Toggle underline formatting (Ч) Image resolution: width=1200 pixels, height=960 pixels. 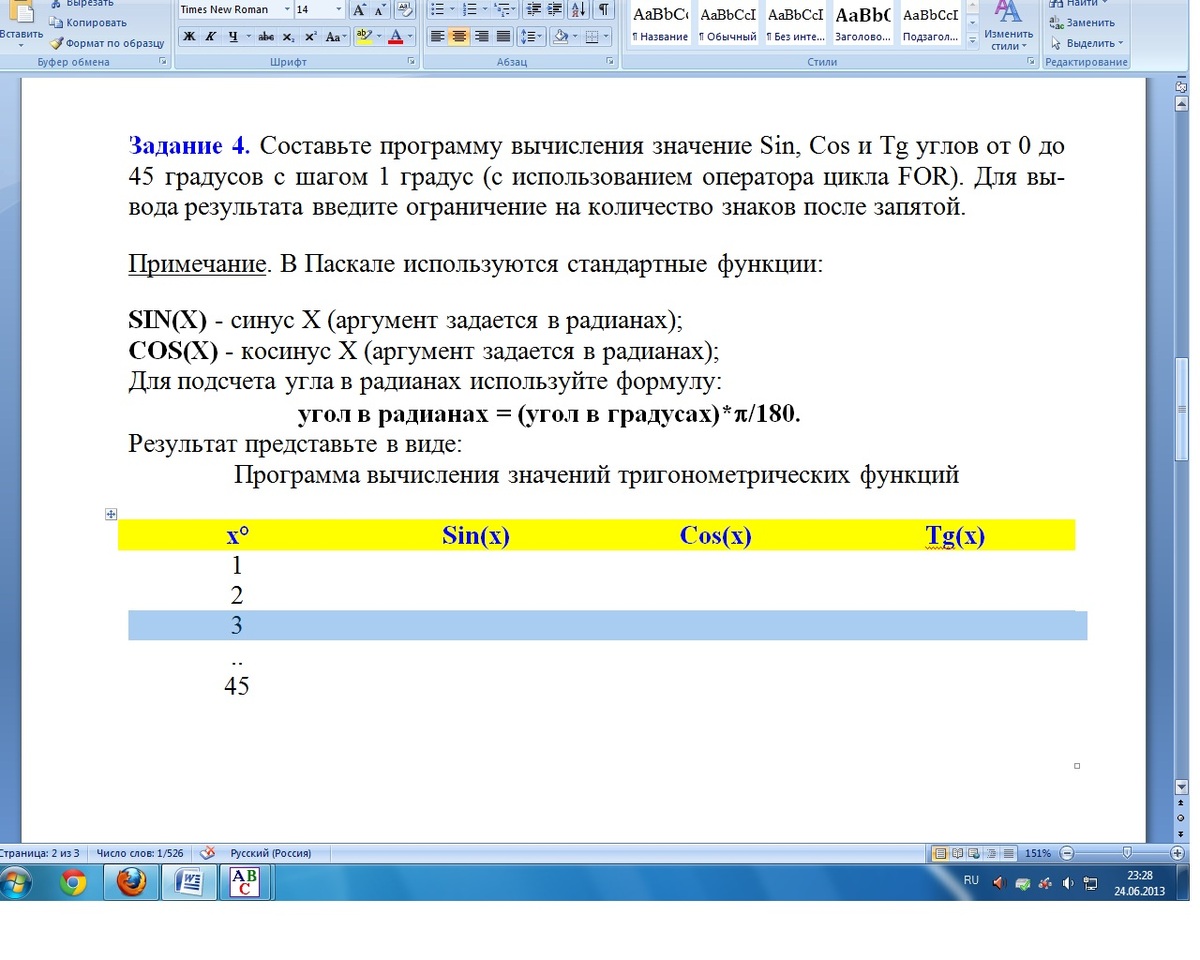click(232, 37)
